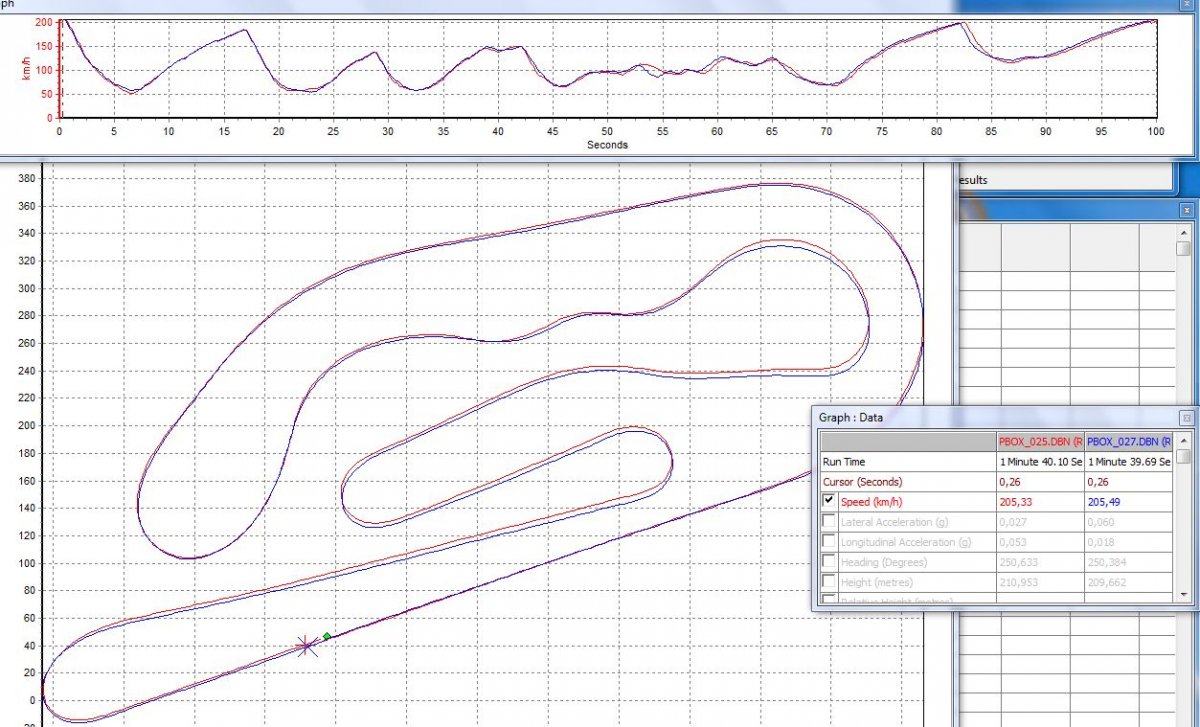This screenshot has height=727, width=1200.
Task: Click the results table scrollbar thumb
Action: click(1184, 249)
